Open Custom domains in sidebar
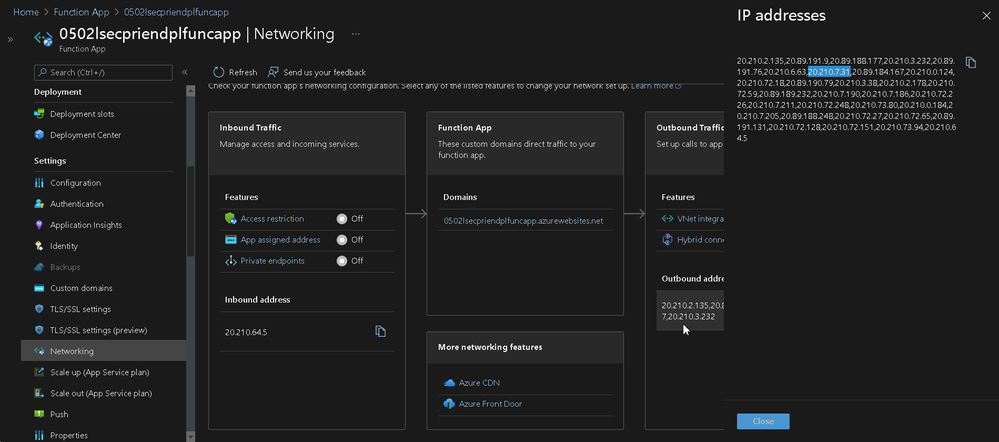 tap(82, 288)
